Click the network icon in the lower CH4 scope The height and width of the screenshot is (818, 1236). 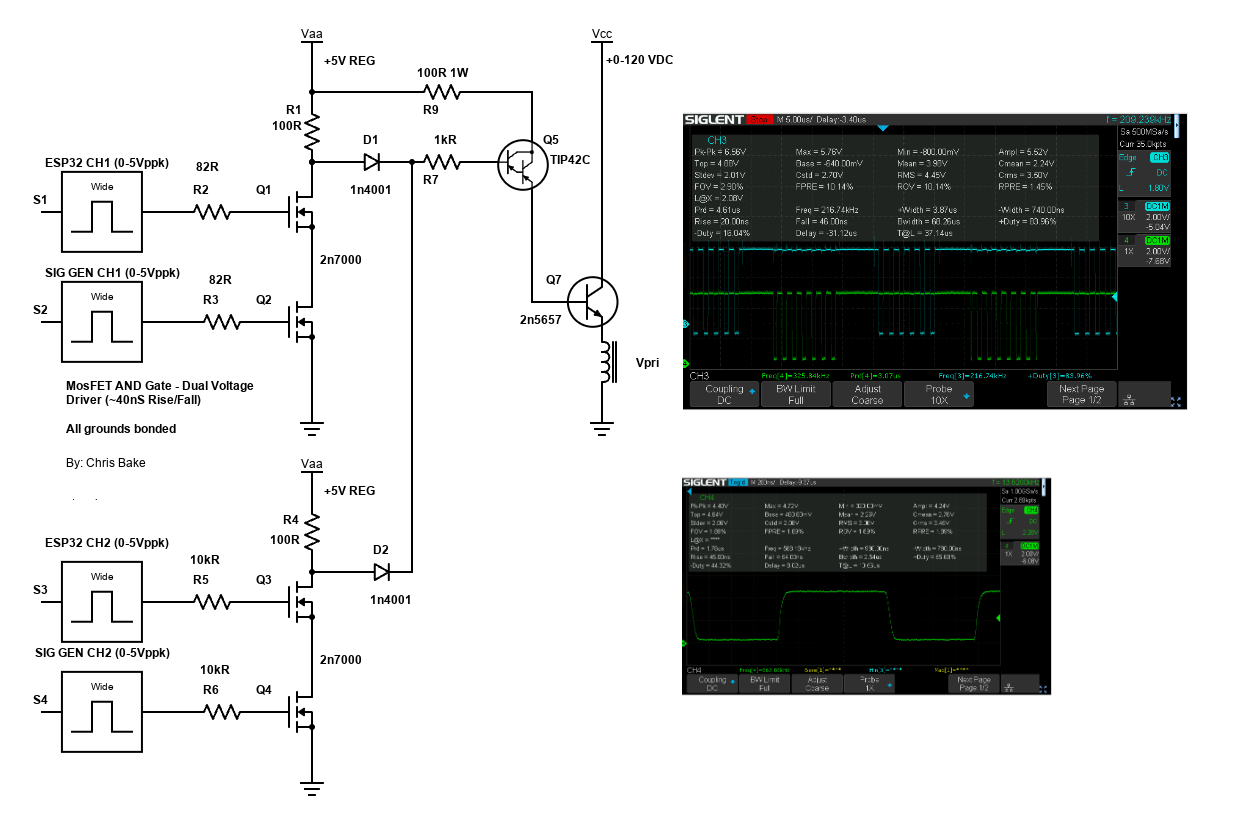(x=1008, y=688)
